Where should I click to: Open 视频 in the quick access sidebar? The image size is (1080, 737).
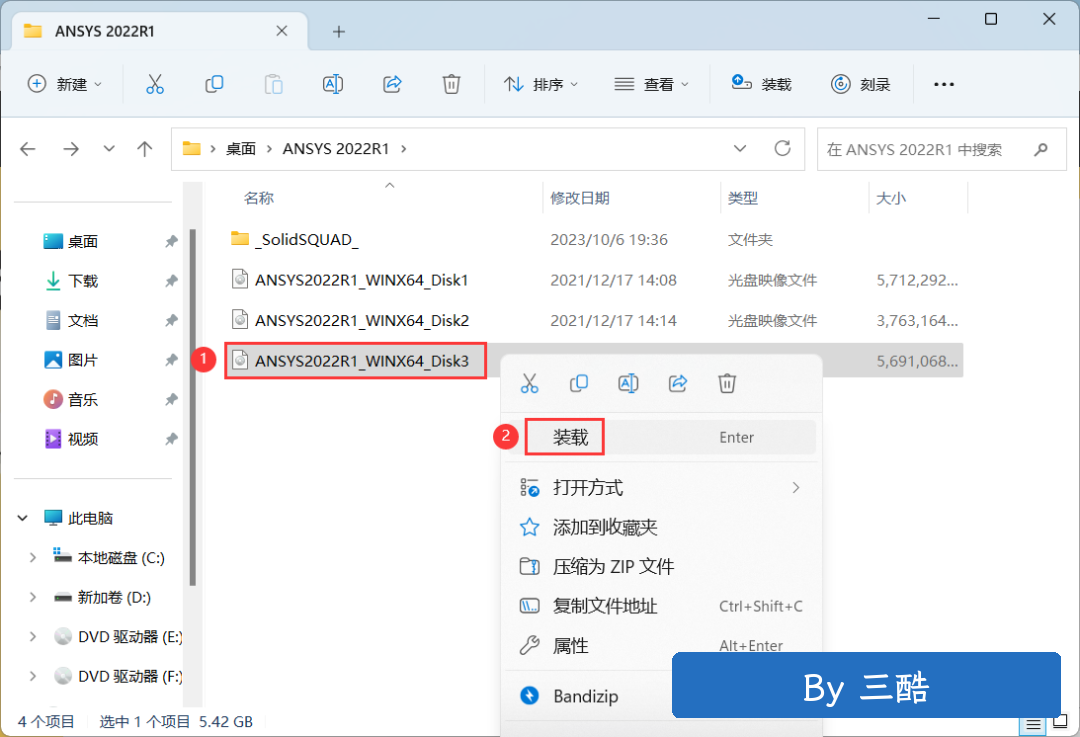click(x=83, y=439)
